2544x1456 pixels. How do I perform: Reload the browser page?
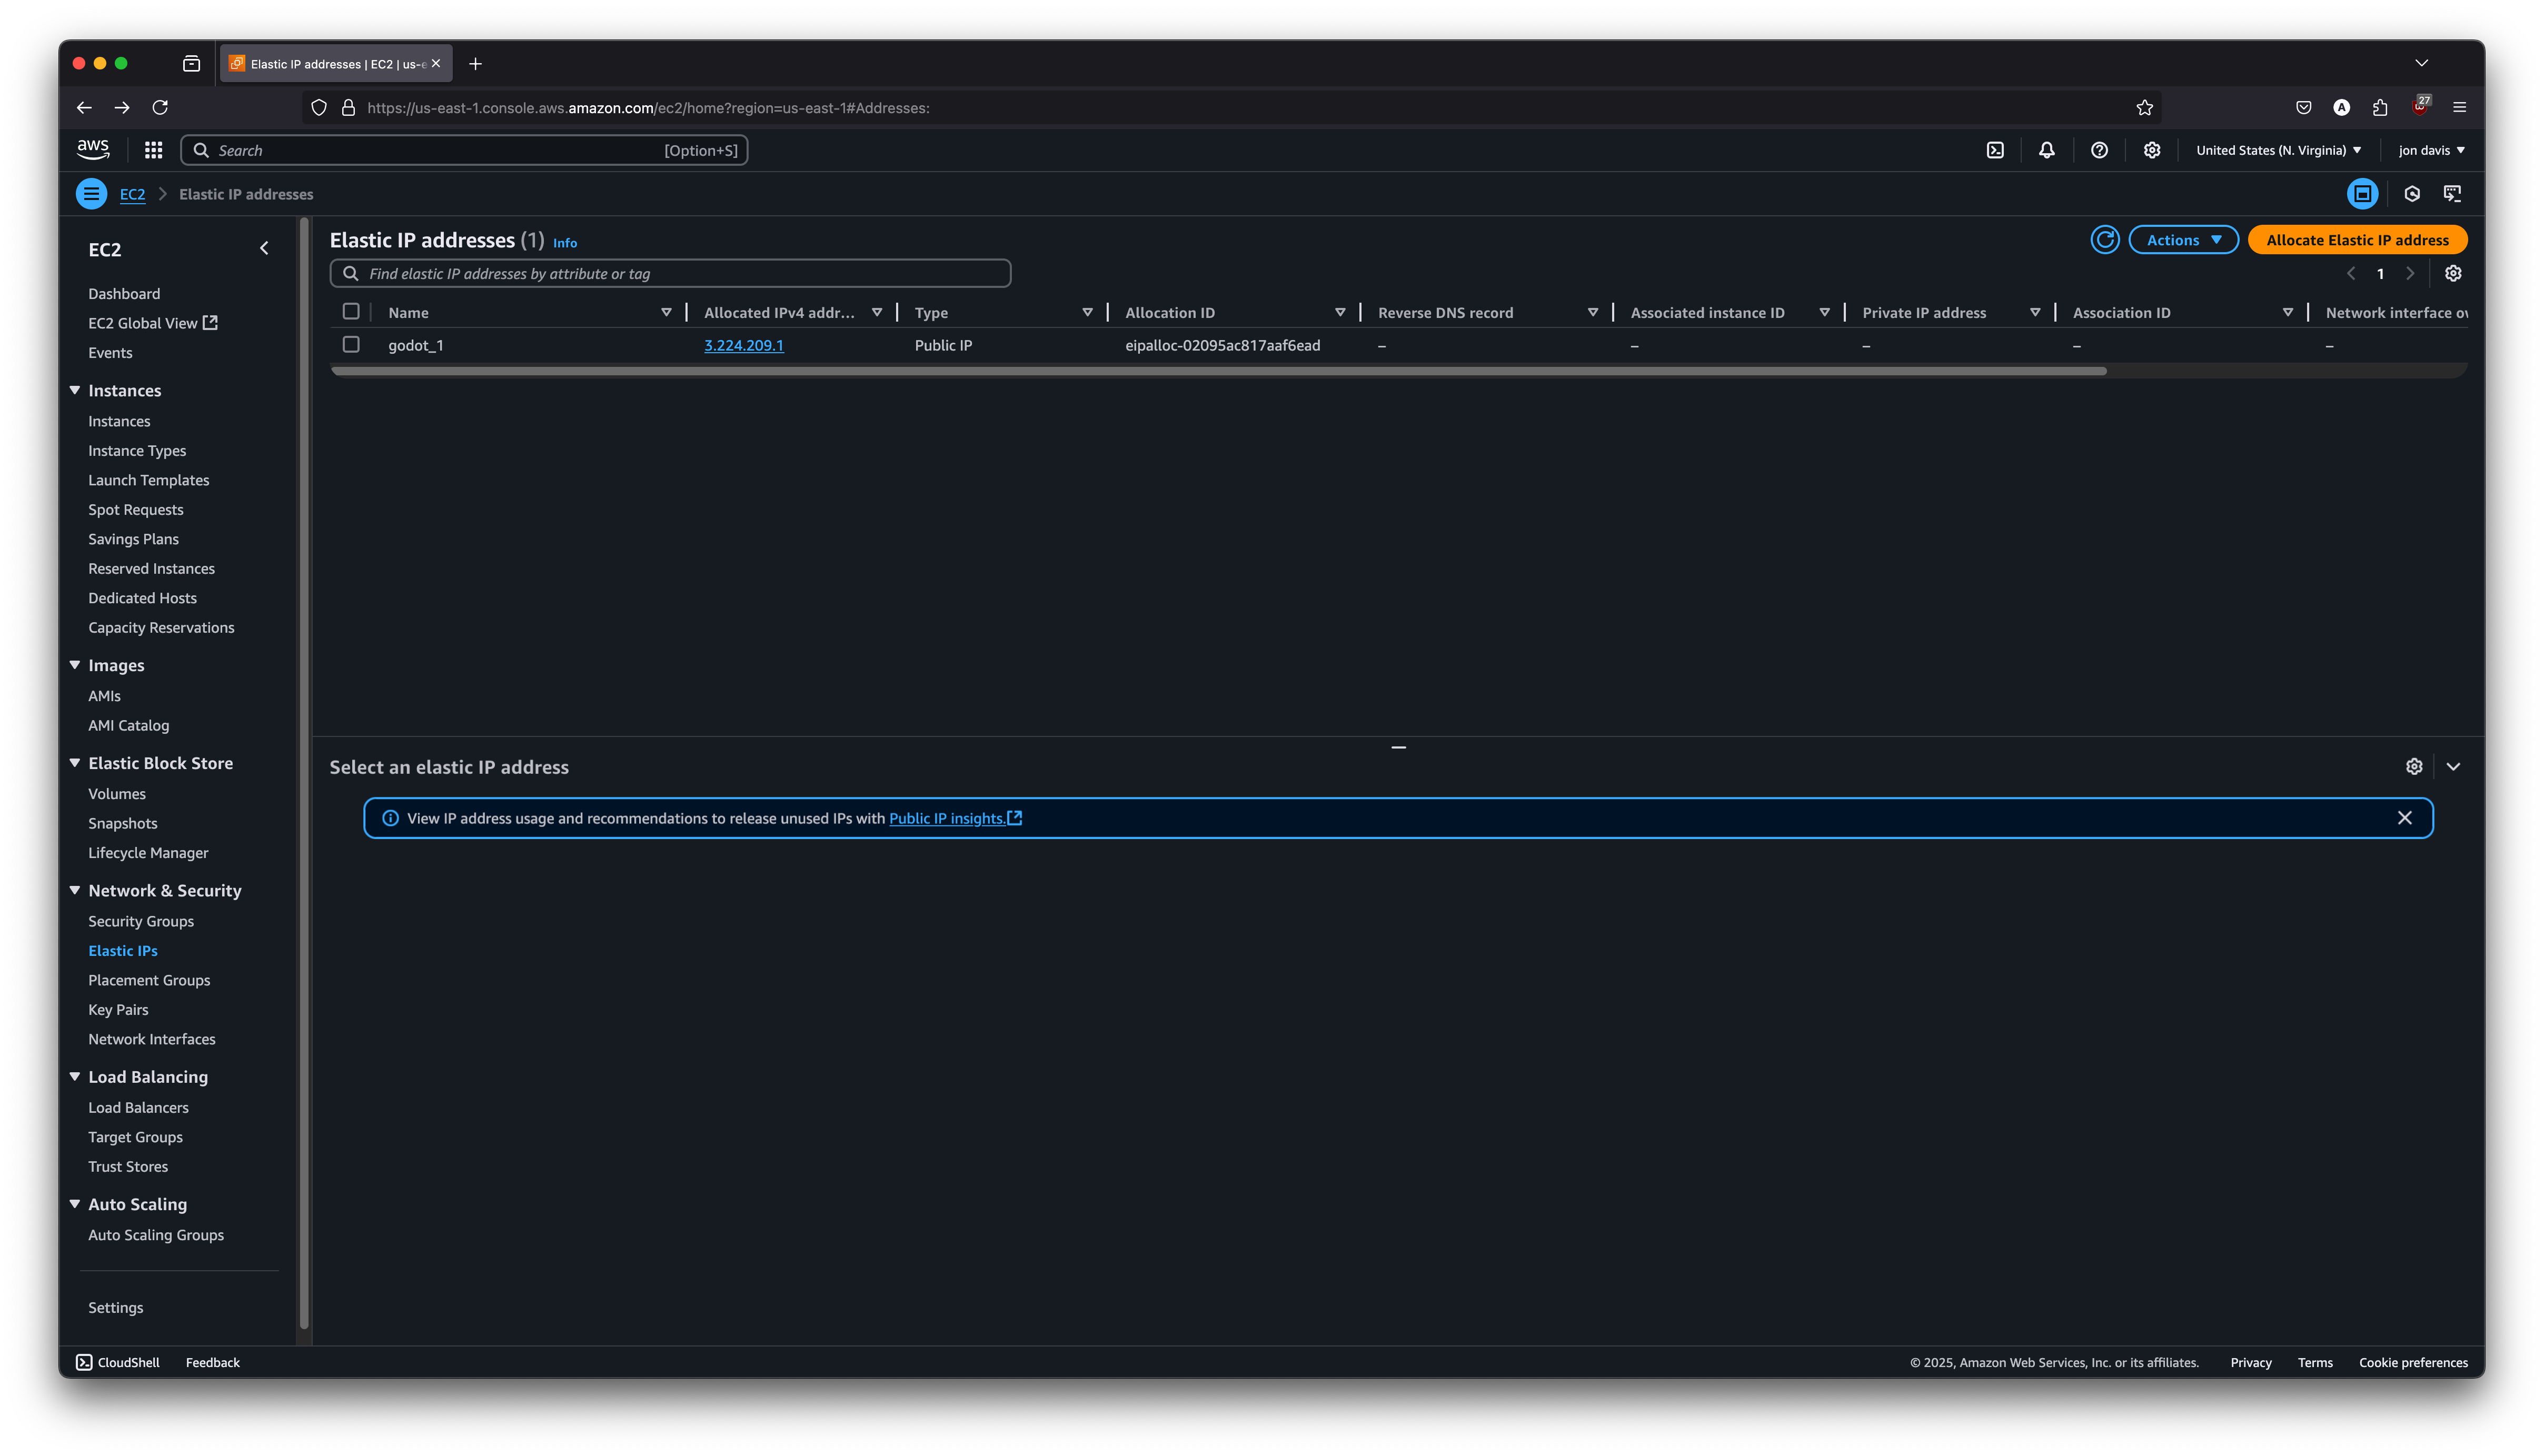[x=160, y=107]
